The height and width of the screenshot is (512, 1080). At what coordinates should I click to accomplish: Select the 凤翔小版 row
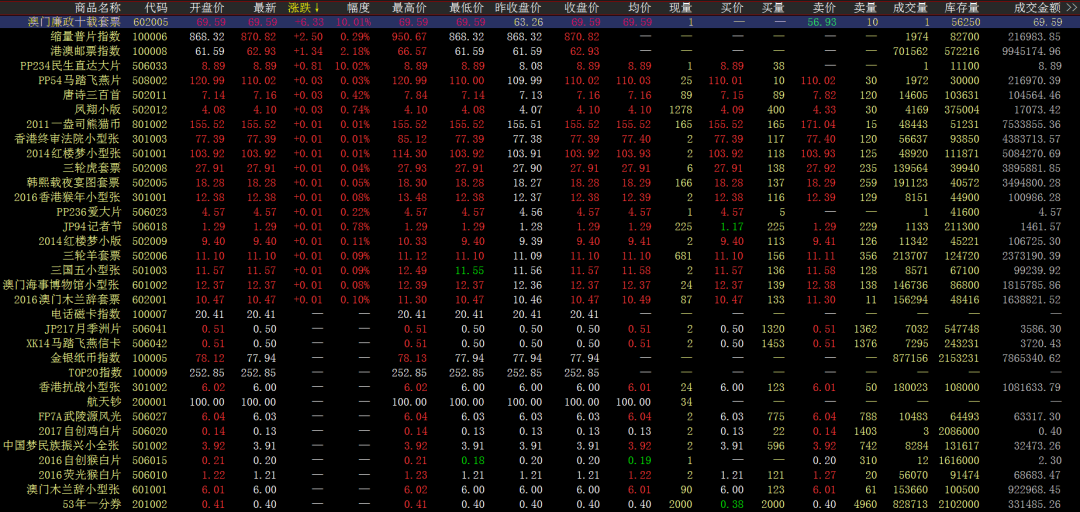tap(540, 109)
